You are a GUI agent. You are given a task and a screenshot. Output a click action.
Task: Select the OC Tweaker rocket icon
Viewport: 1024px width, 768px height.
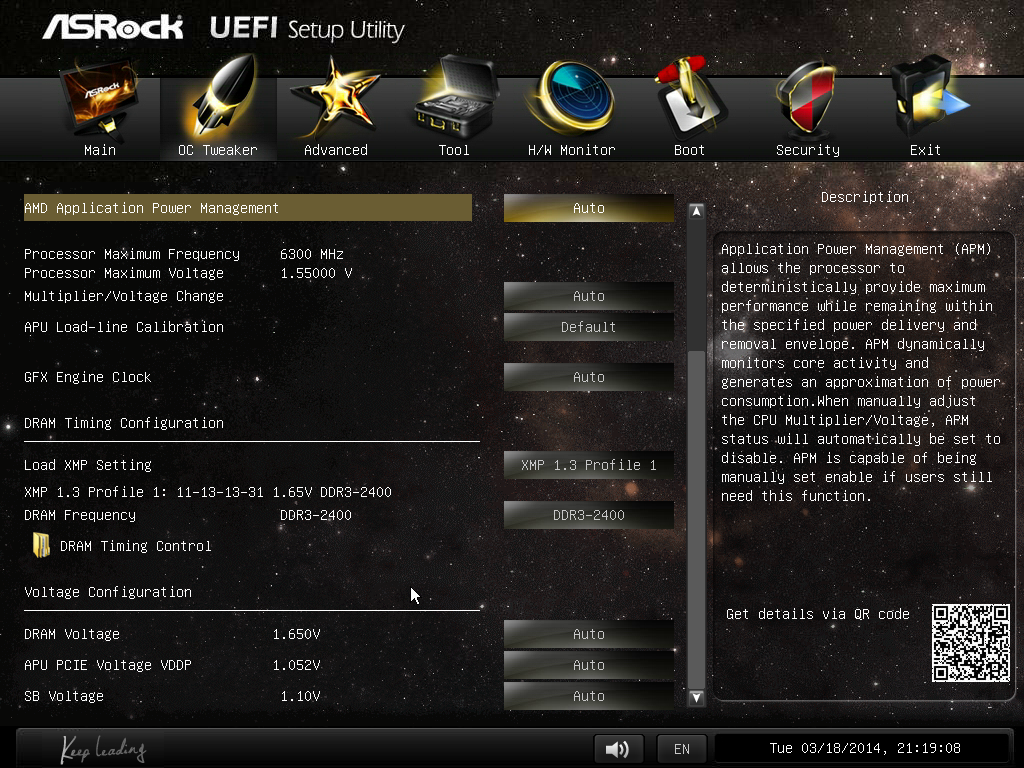(x=222, y=97)
